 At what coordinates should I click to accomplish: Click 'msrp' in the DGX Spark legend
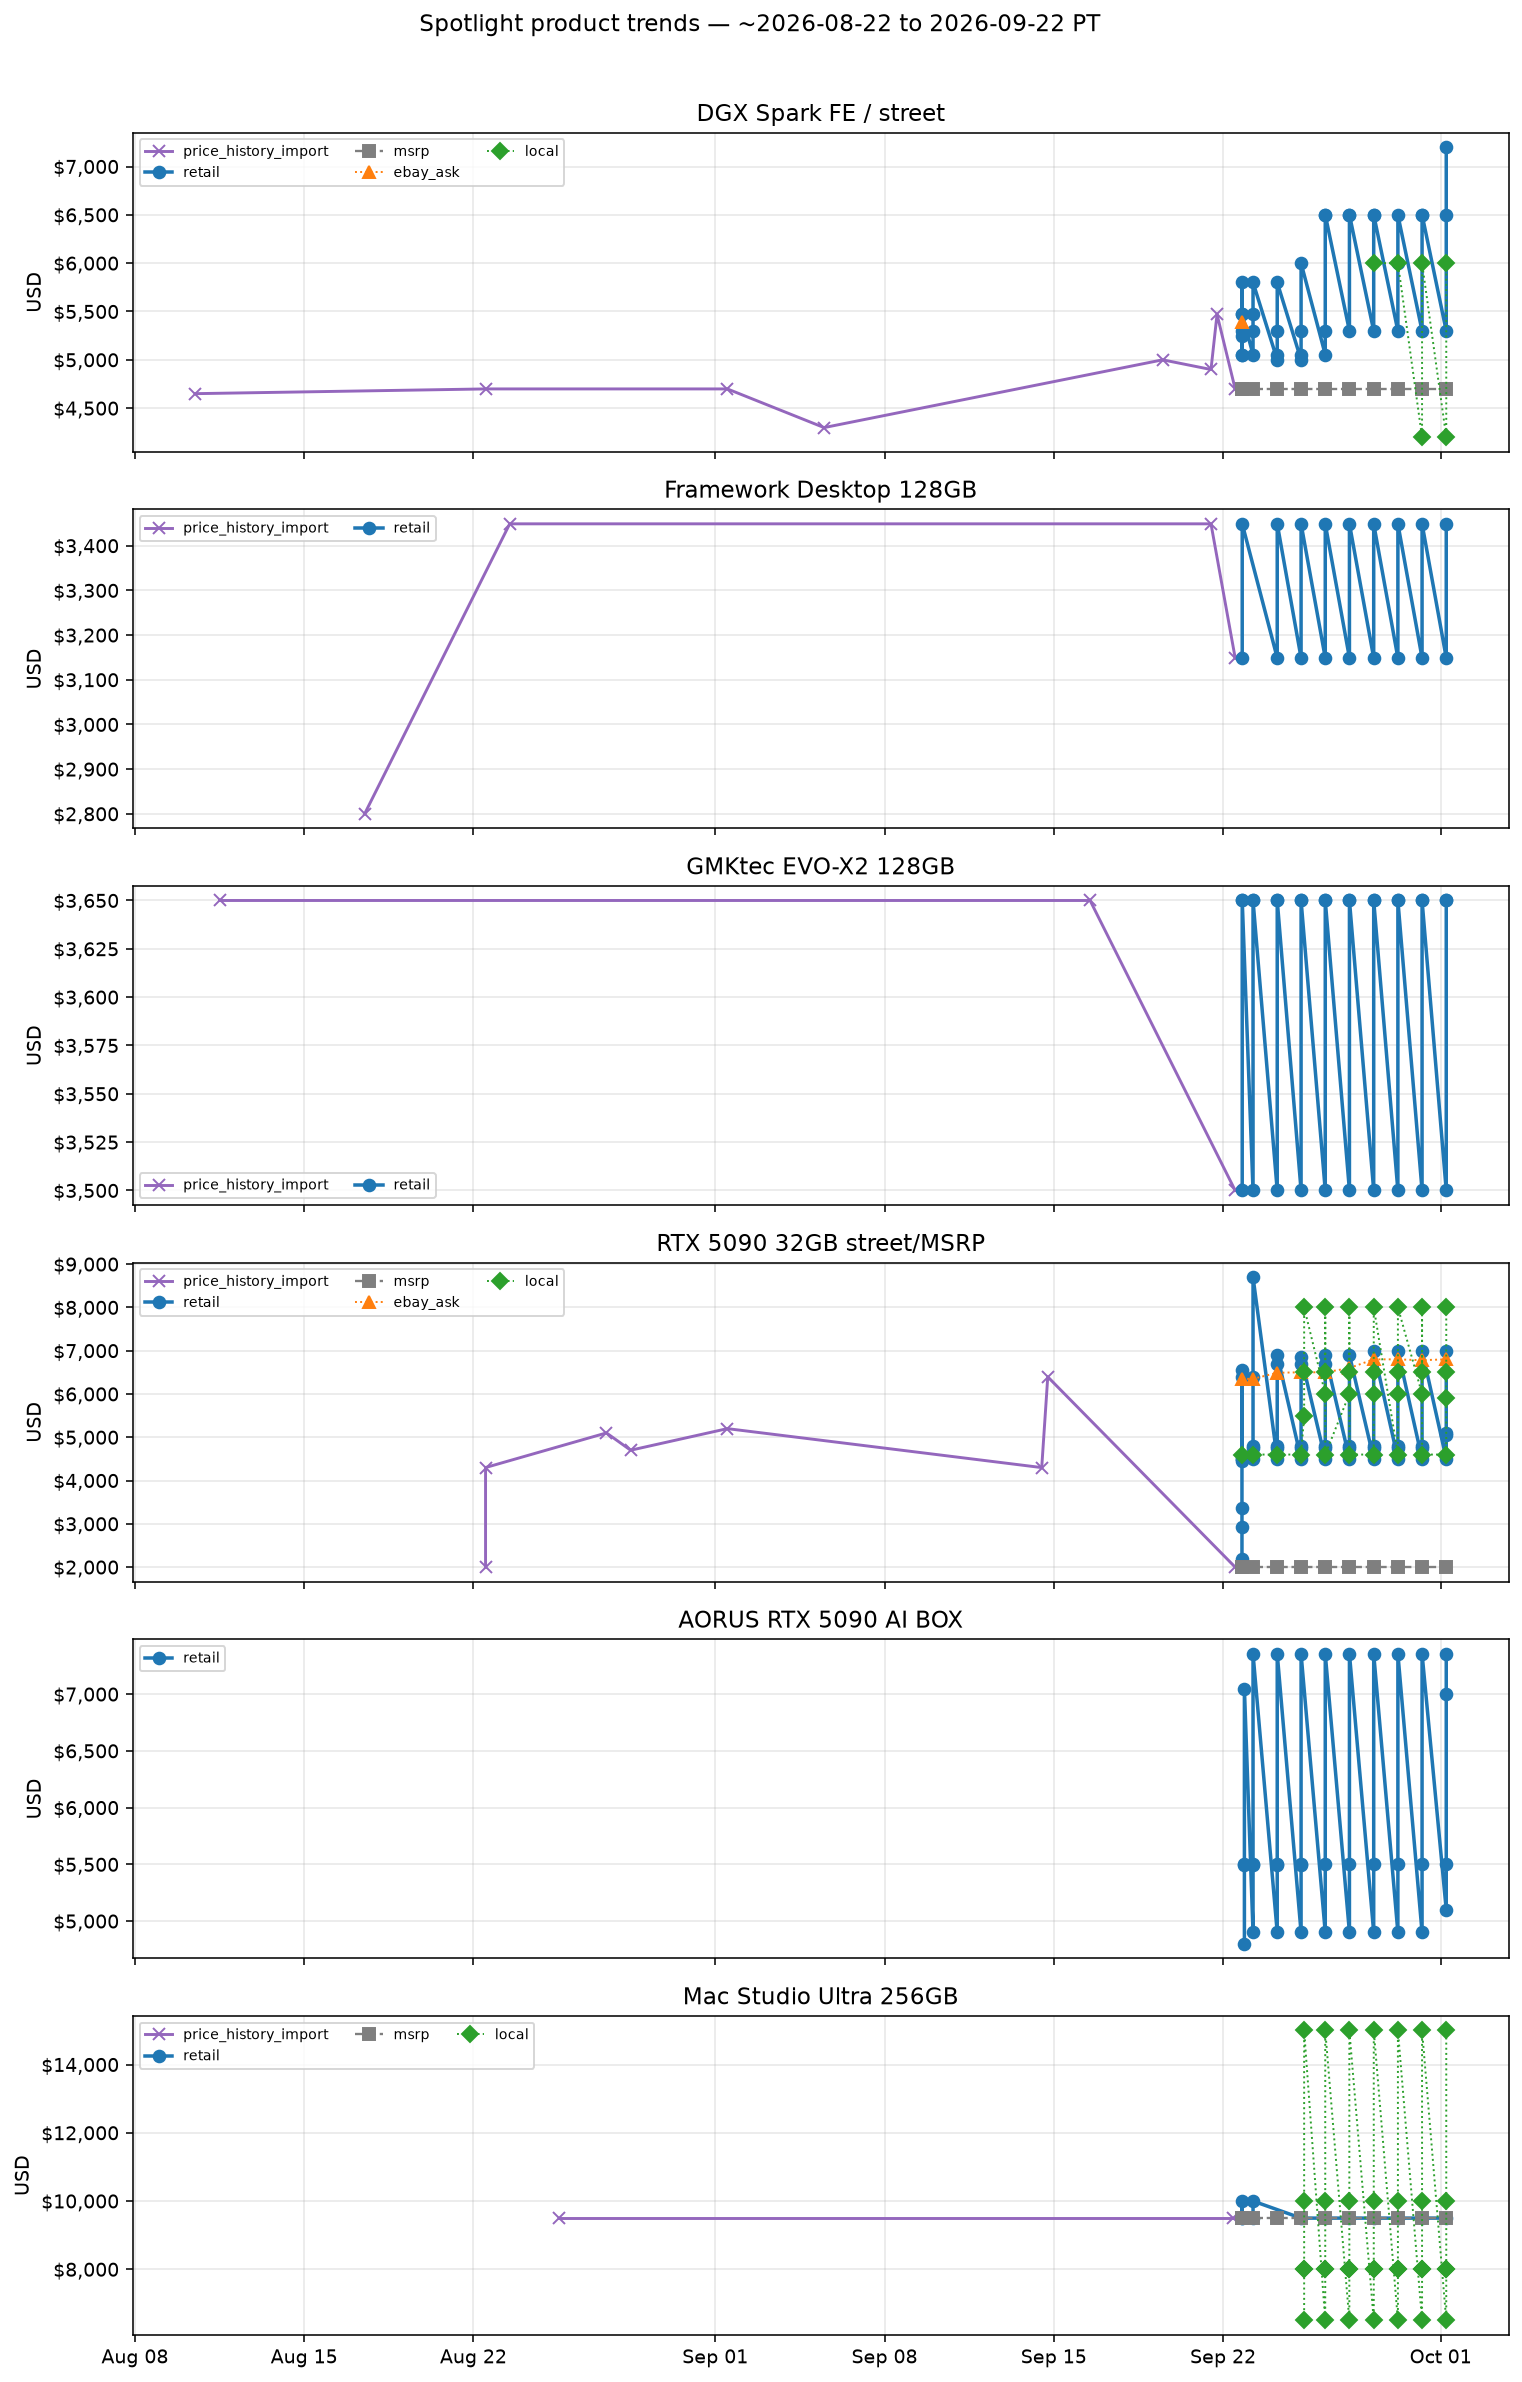click(x=411, y=151)
